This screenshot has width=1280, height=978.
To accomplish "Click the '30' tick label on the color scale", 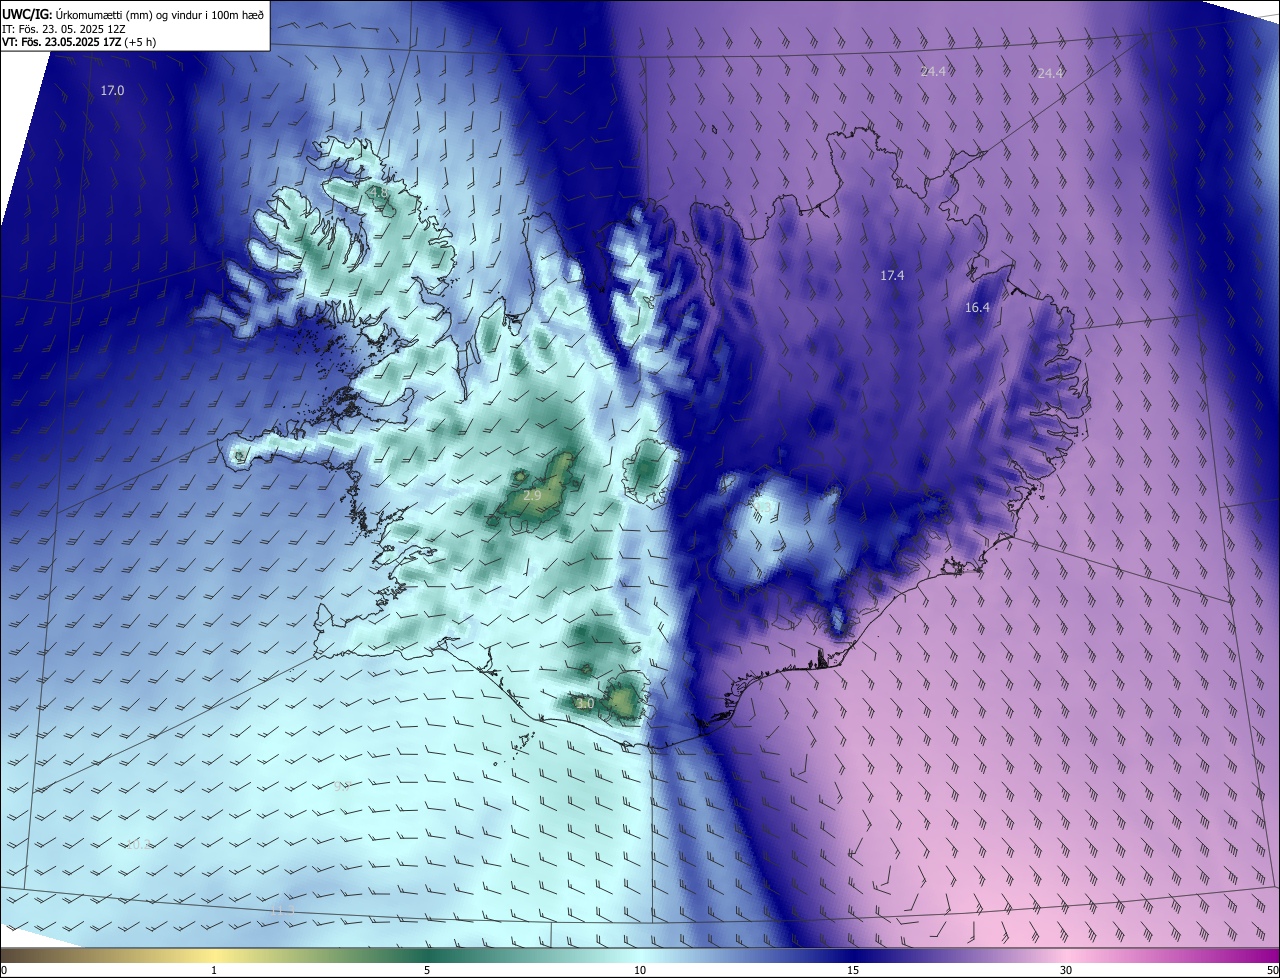I will [x=1066, y=971].
